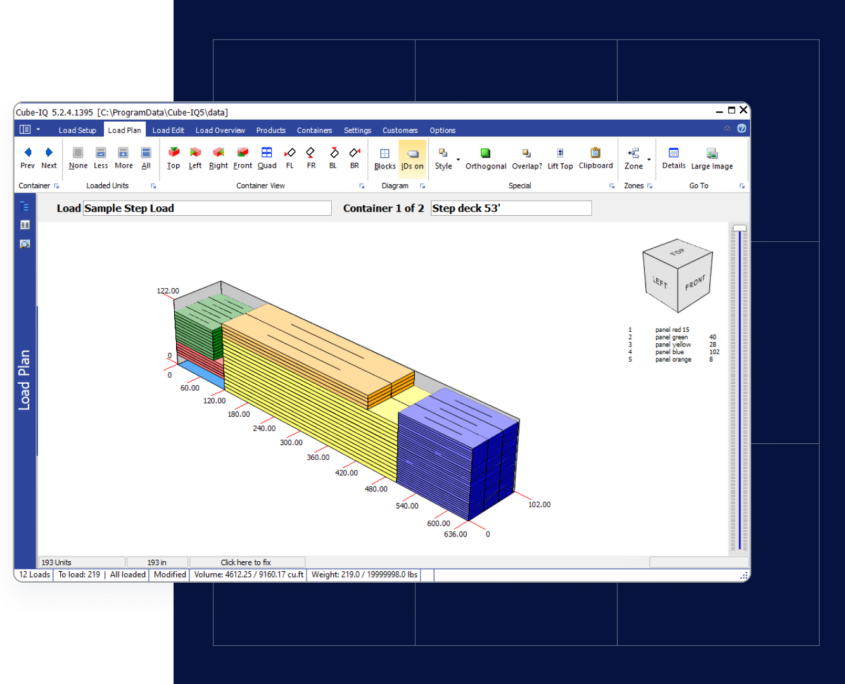Select the BR back-right view

click(x=355, y=158)
